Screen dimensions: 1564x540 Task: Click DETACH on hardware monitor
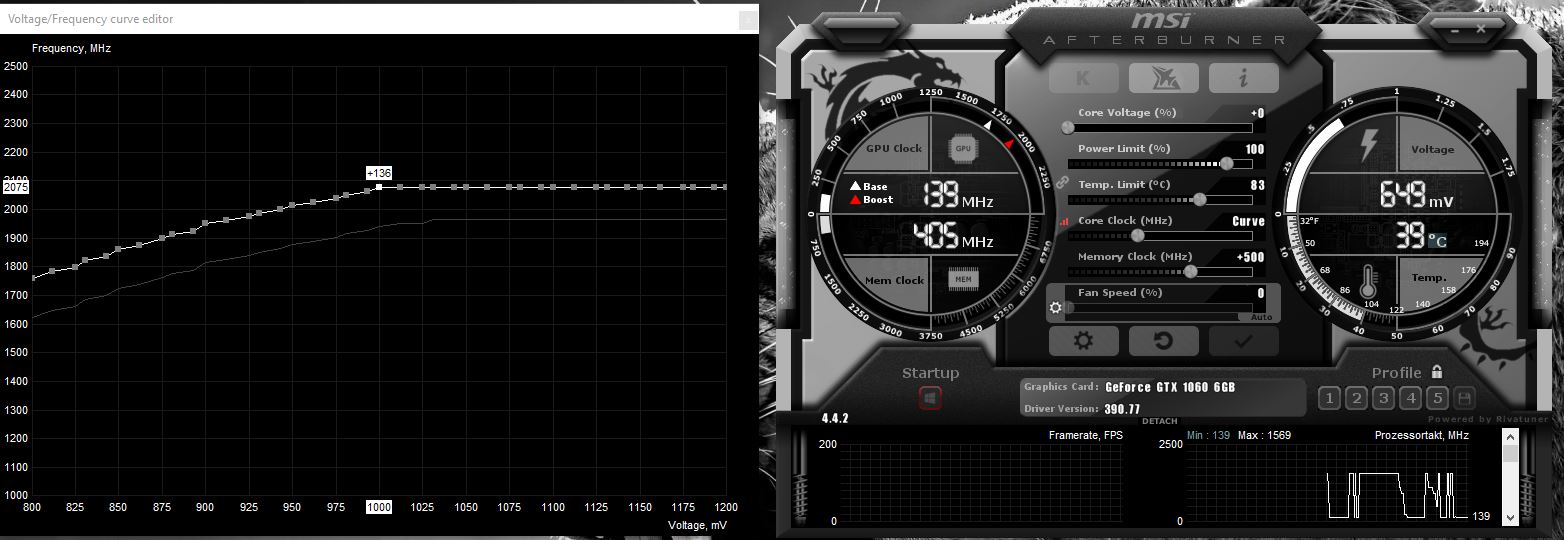[x=1160, y=421]
